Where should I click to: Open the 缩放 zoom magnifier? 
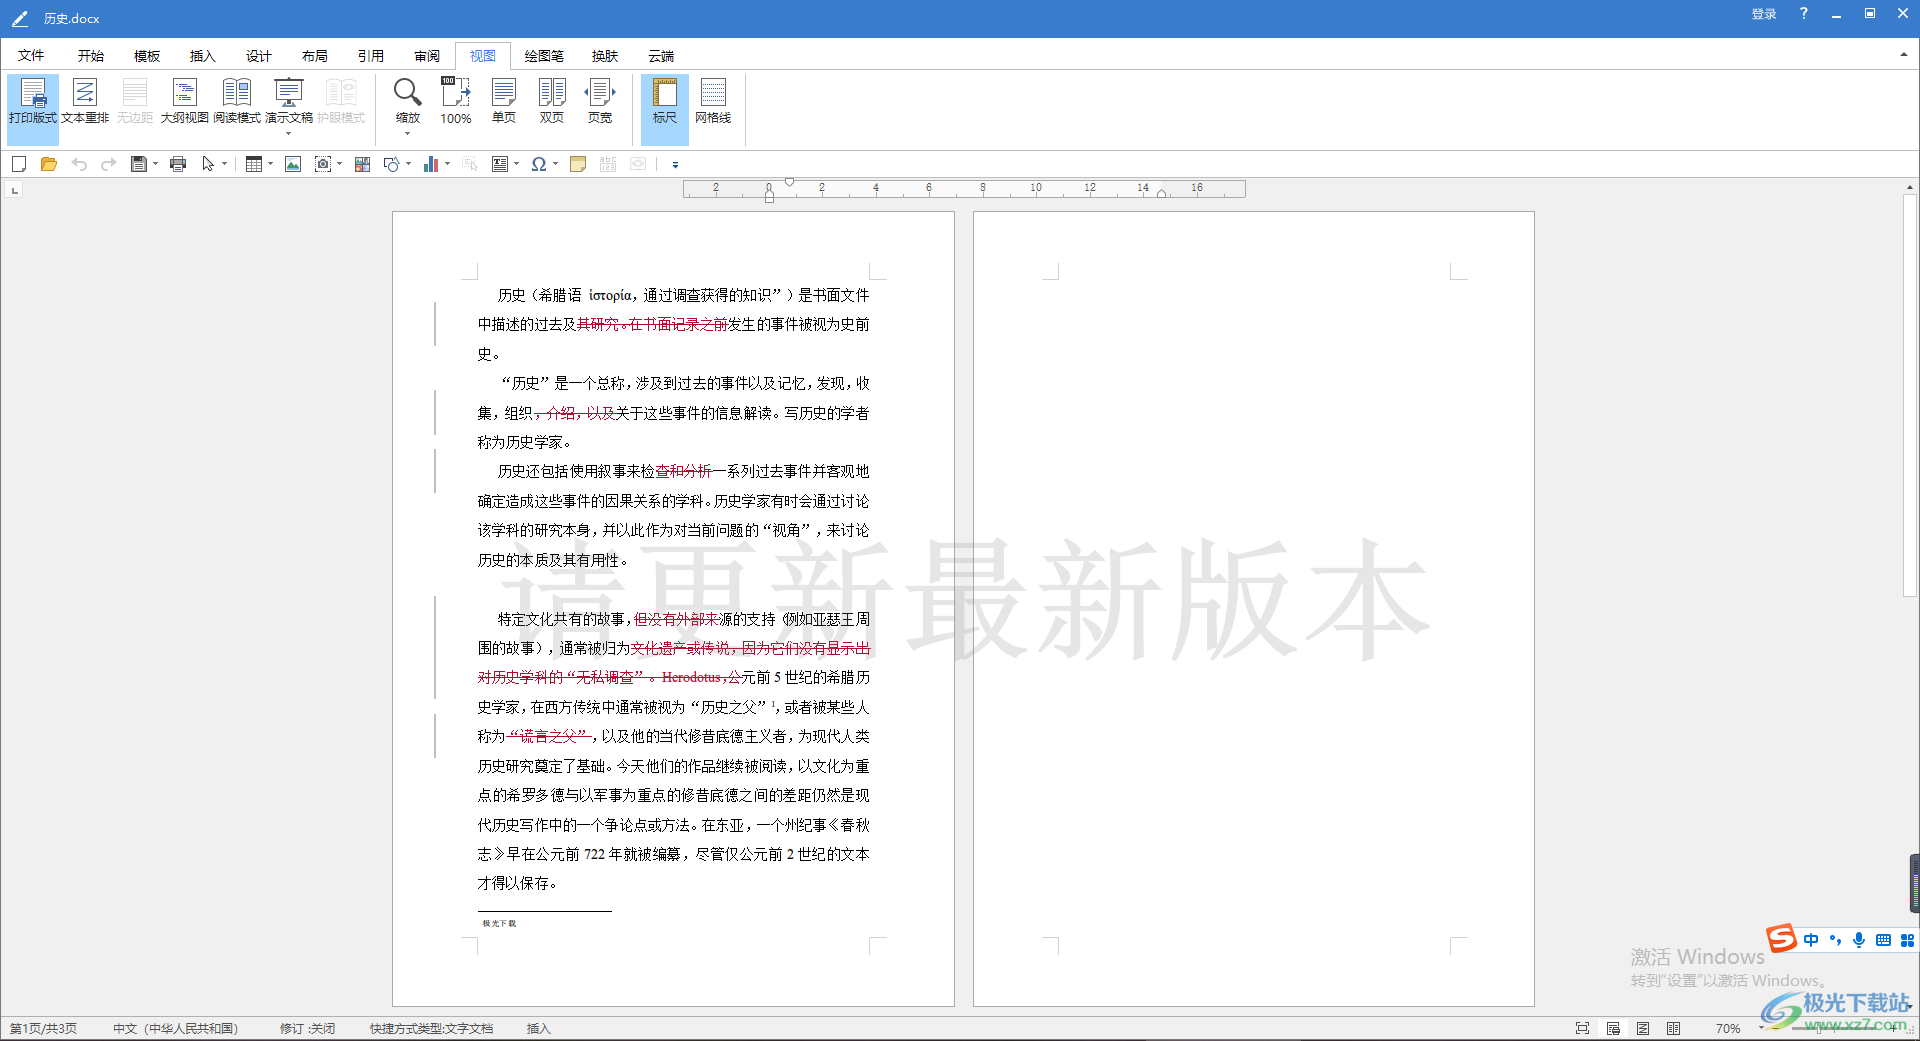pyautogui.click(x=407, y=101)
